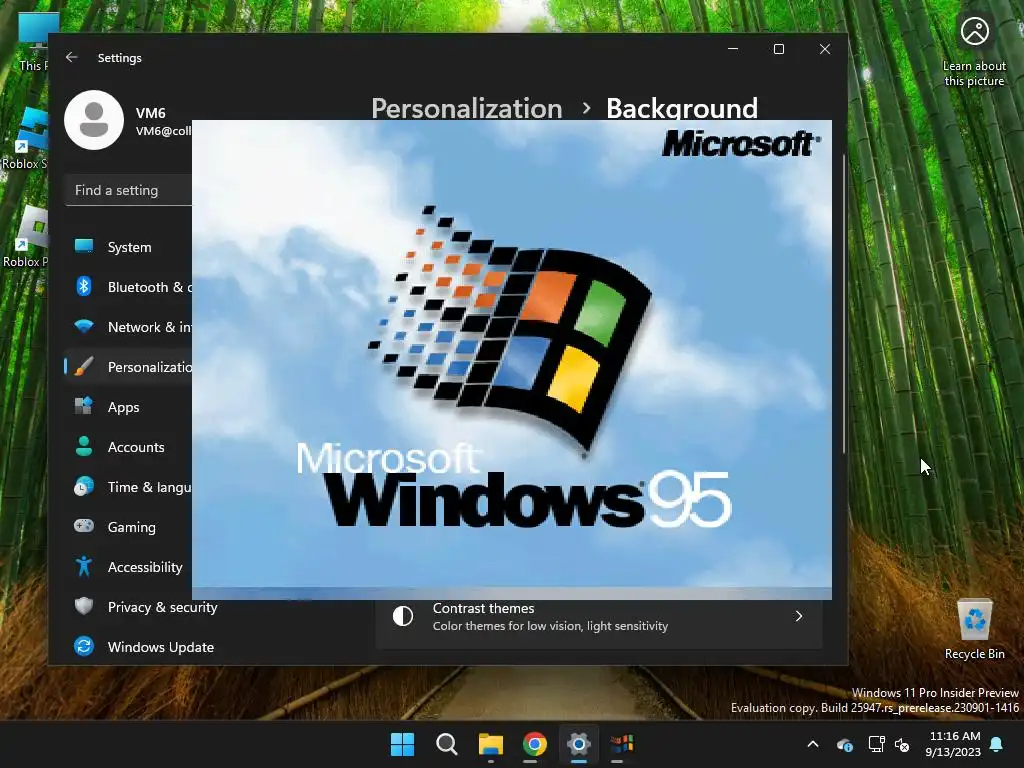Open the Windows Start menu
The image size is (1024, 768).
tap(402, 744)
